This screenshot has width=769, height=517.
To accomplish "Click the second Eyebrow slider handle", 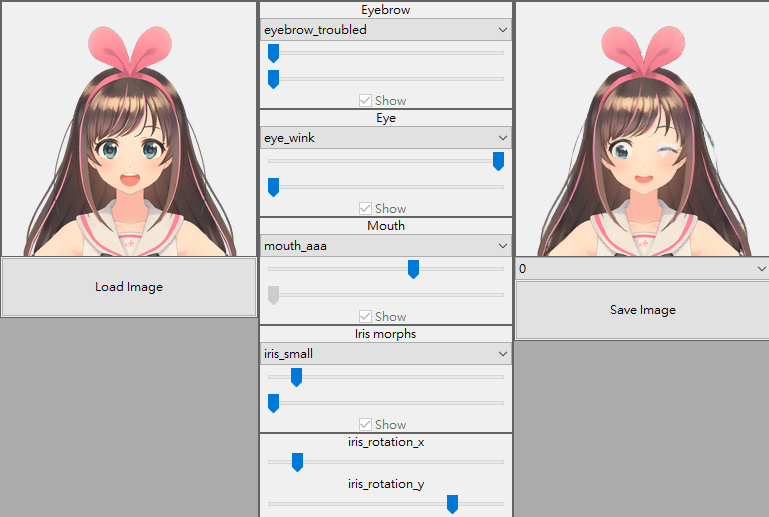I will (x=274, y=79).
